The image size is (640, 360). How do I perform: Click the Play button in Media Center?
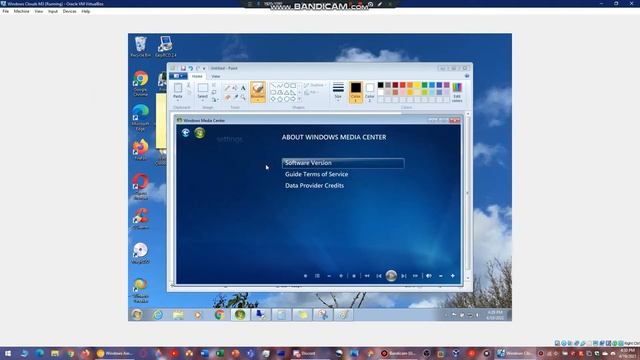pos(391,276)
